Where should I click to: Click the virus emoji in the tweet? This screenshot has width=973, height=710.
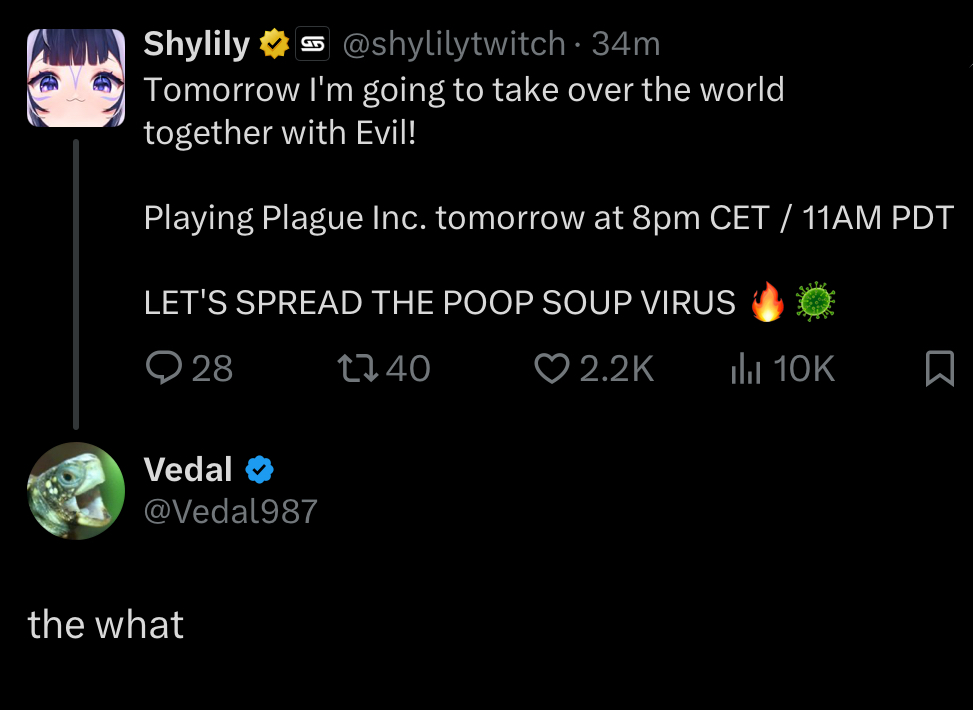point(815,302)
